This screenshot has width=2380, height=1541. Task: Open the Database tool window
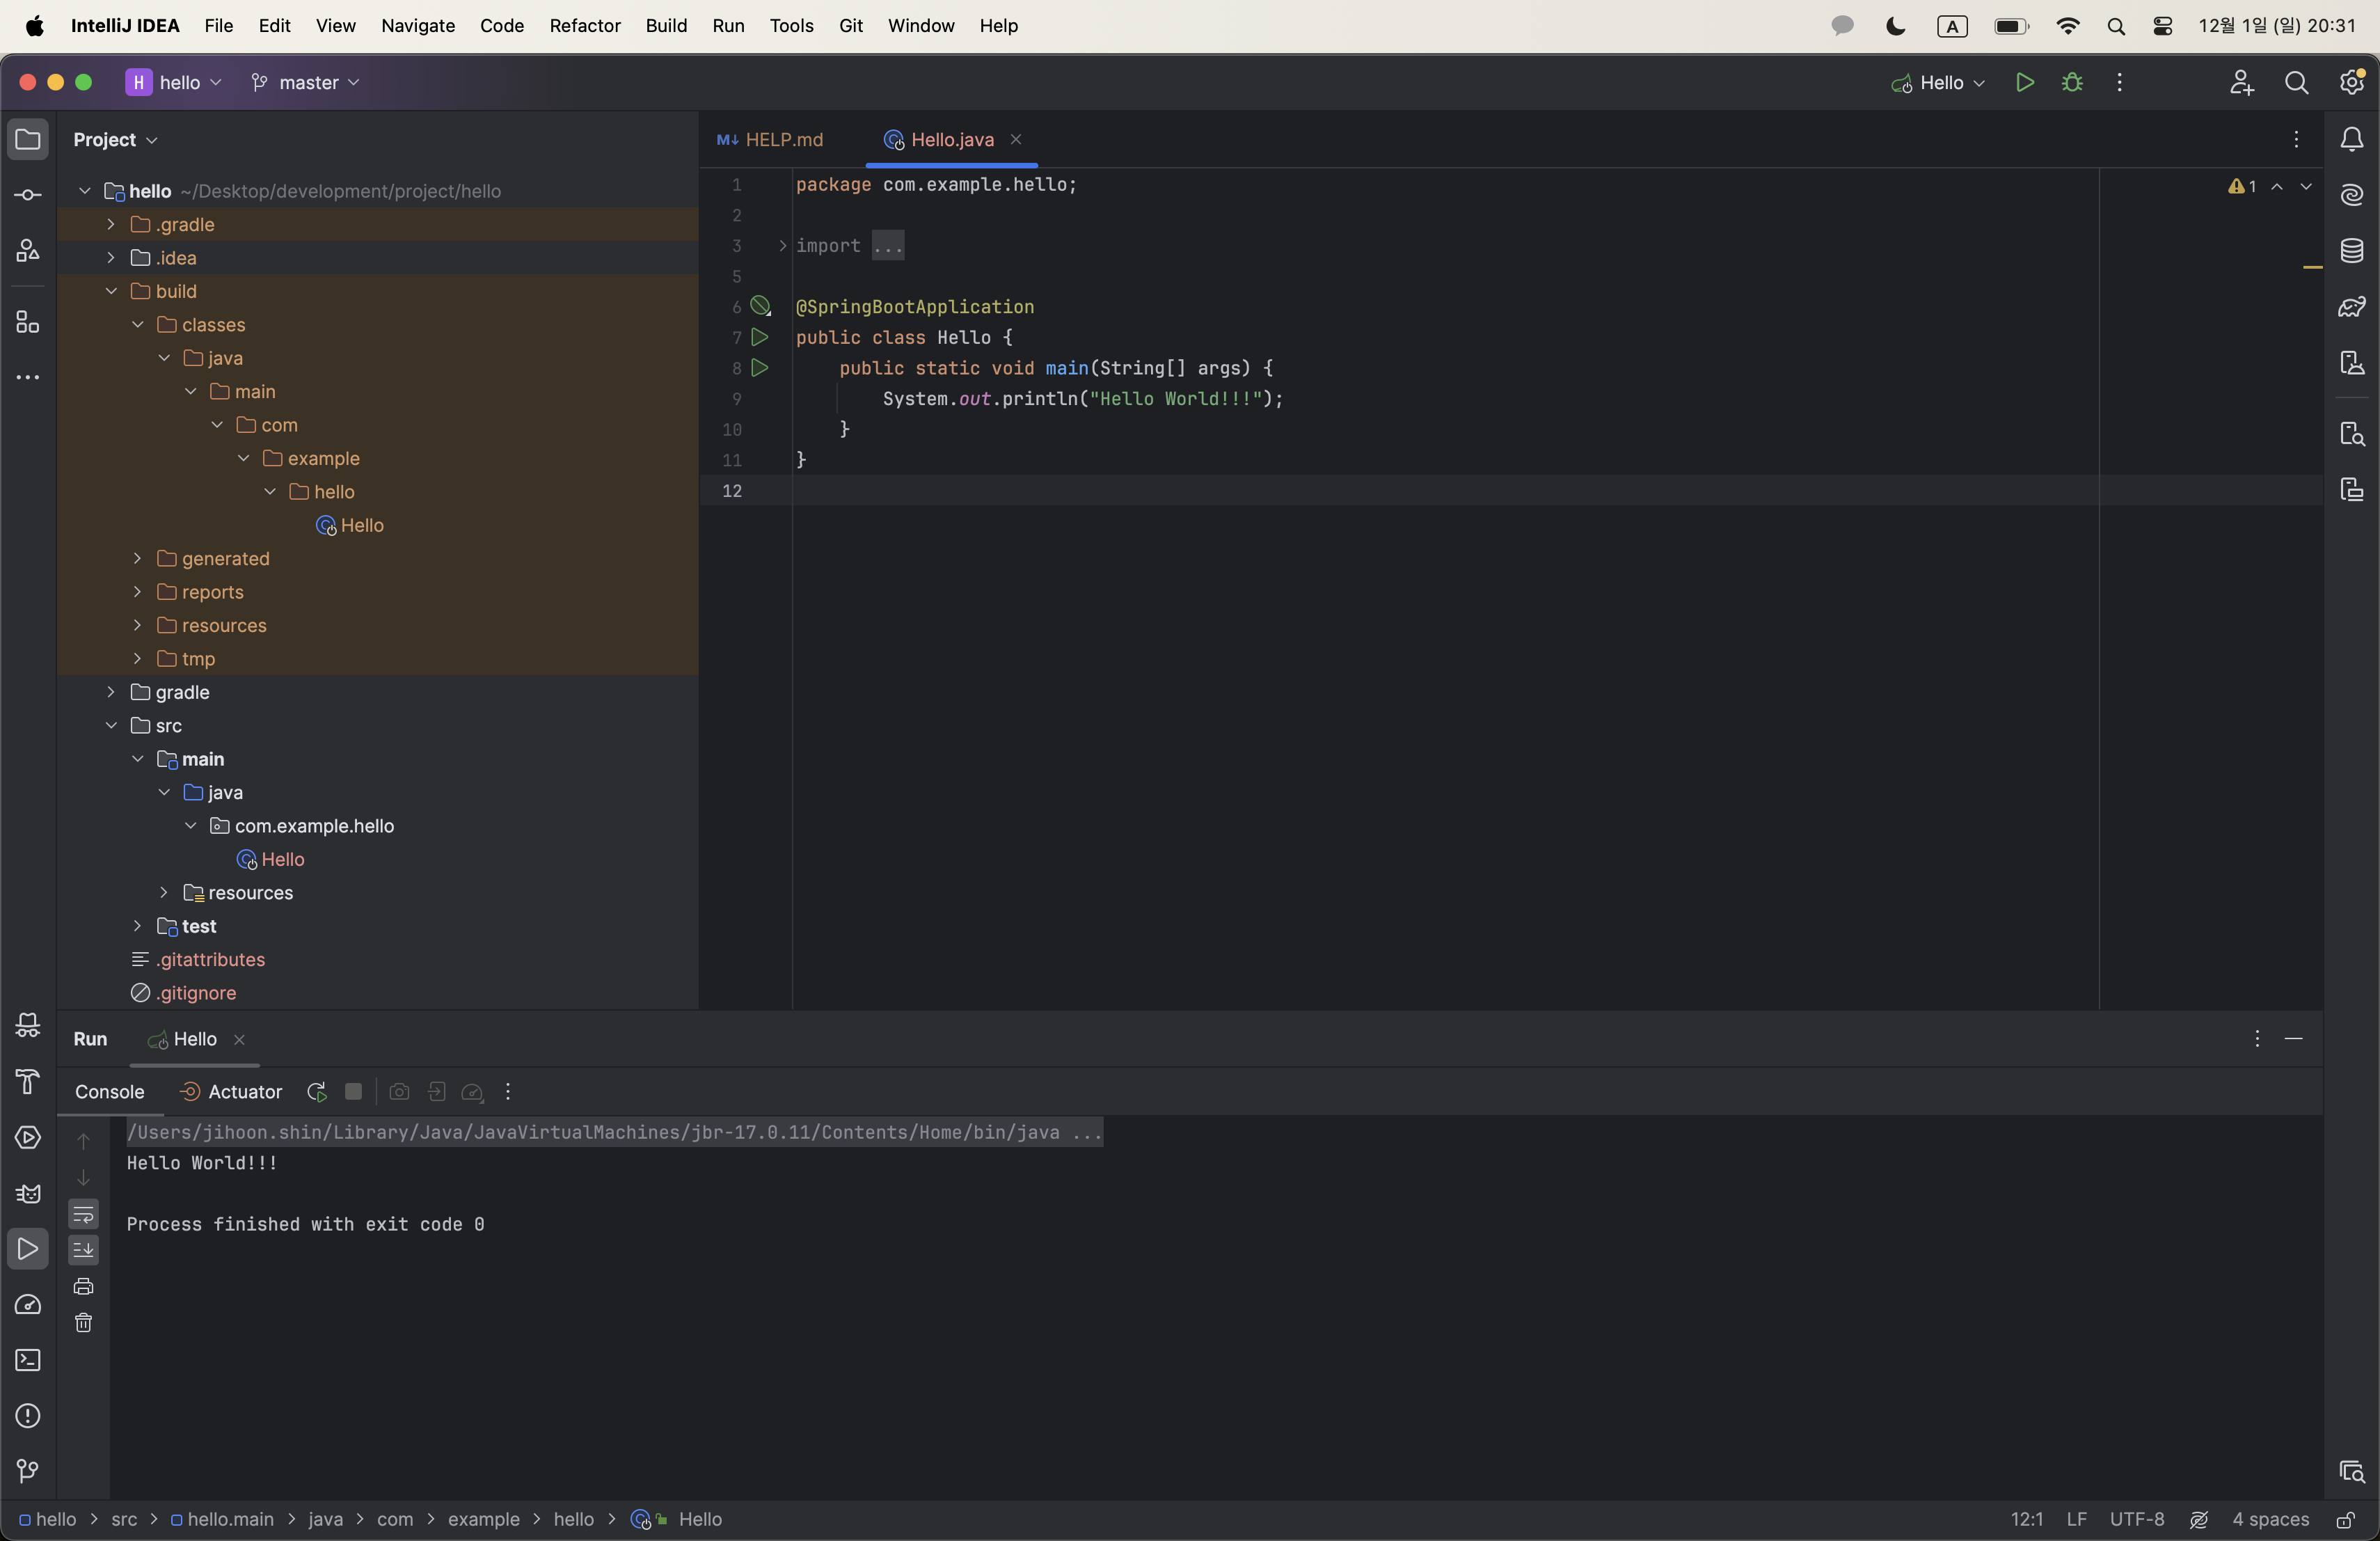coord(2352,250)
